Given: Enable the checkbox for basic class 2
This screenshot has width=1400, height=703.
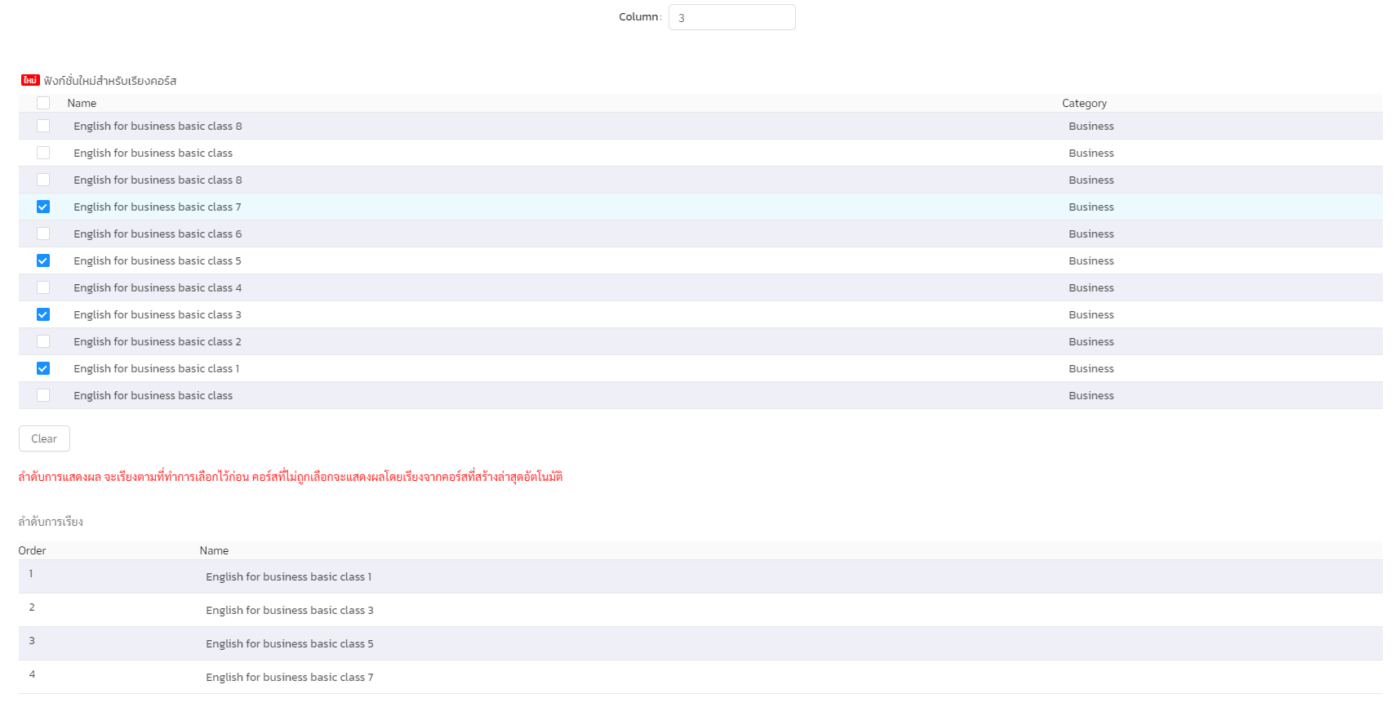Looking at the screenshot, I should pos(43,342).
